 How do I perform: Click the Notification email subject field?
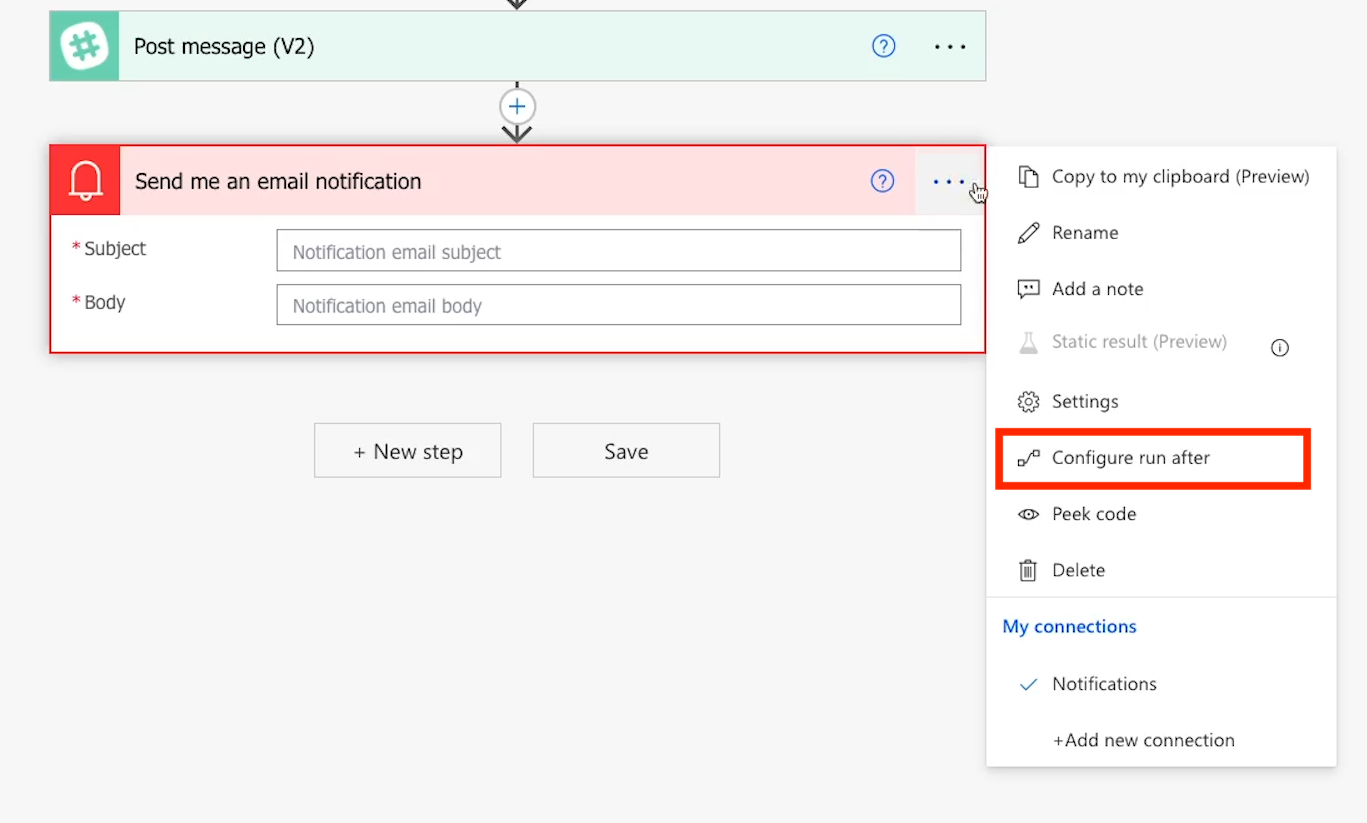(x=619, y=251)
